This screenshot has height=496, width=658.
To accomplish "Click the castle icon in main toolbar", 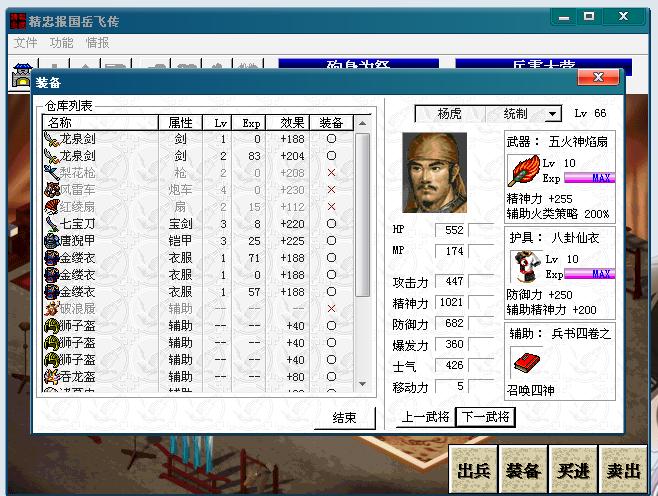I will 21,75.
